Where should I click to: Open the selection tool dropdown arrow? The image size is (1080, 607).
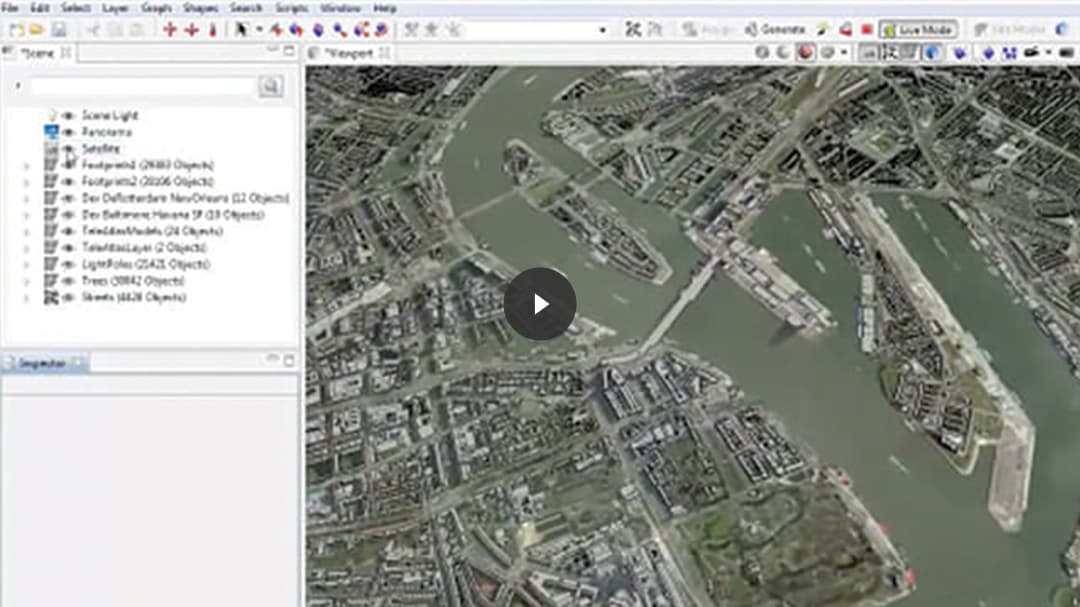[259, 30]
